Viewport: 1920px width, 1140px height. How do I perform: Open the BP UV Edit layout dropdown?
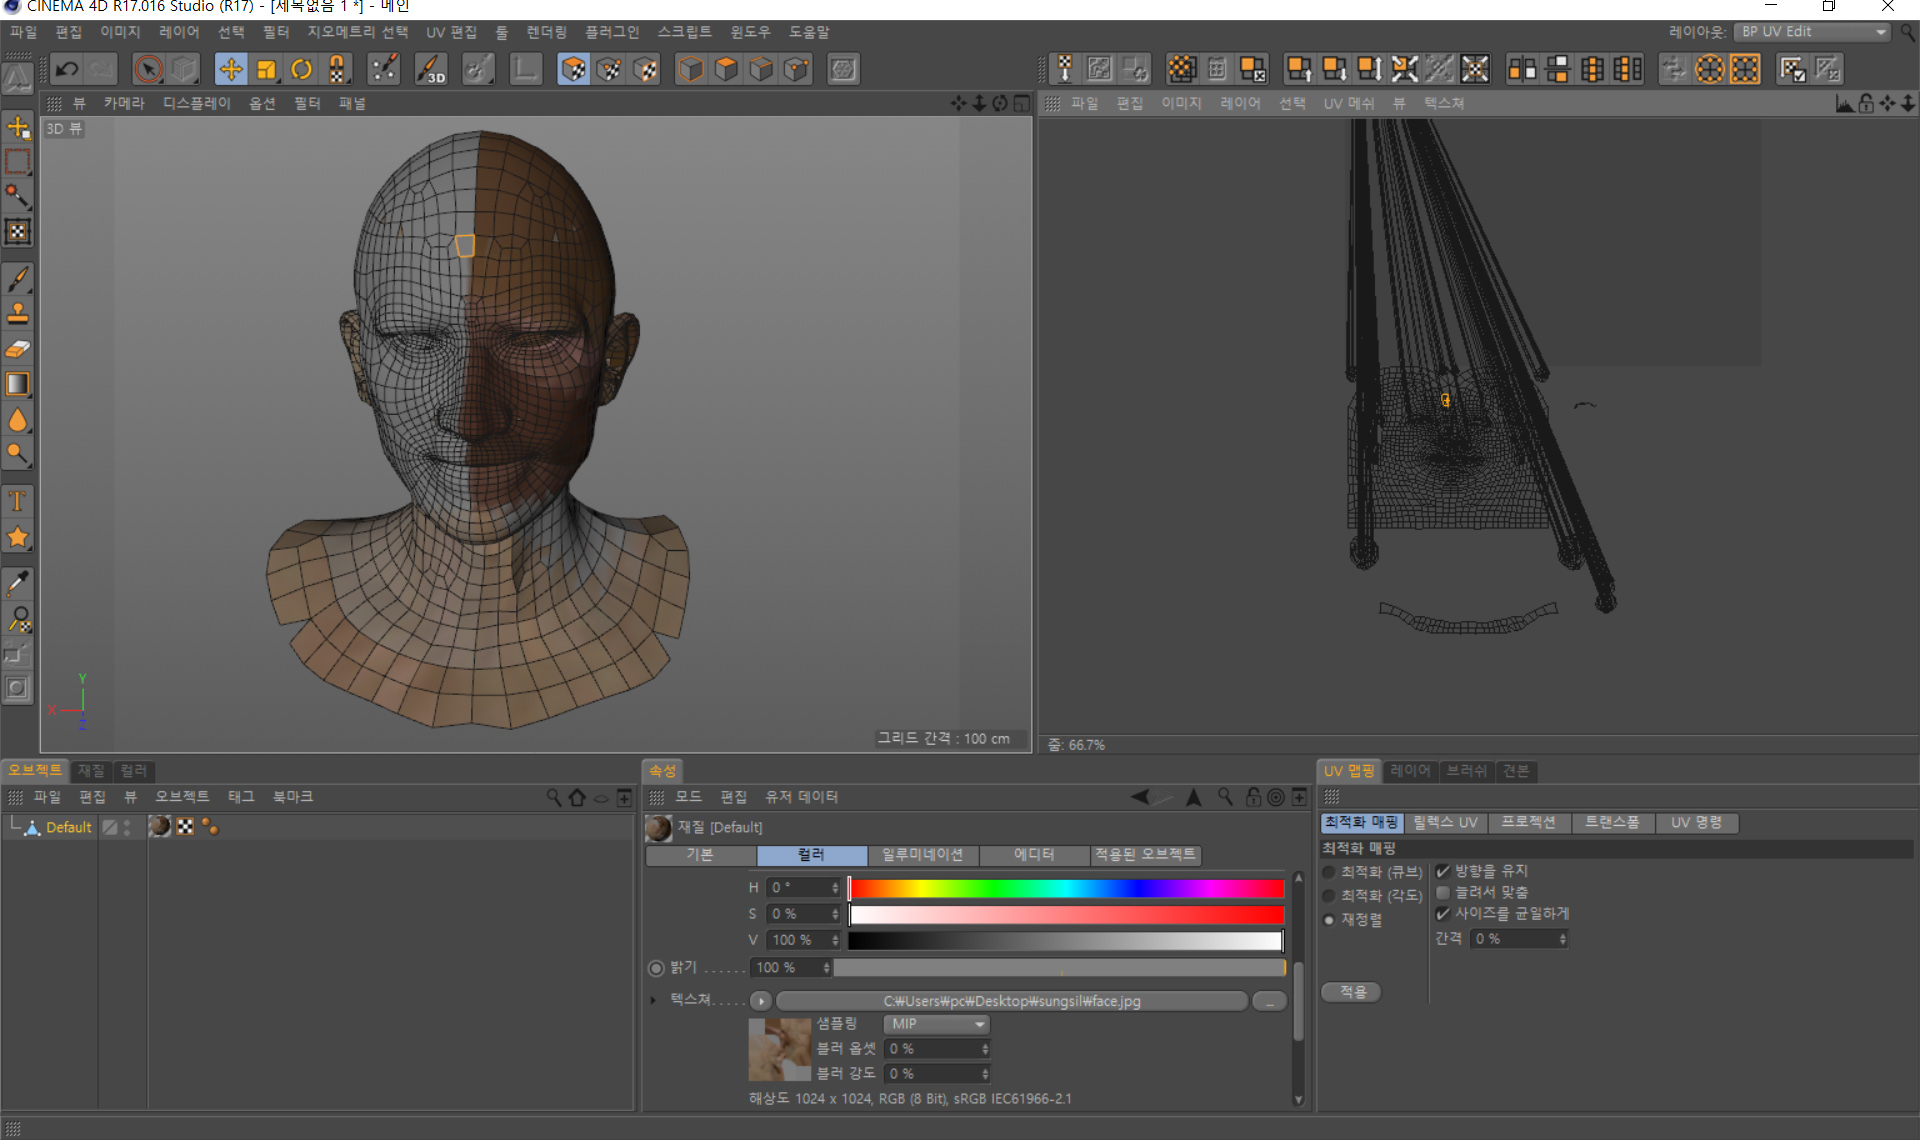pos(1813,32)
